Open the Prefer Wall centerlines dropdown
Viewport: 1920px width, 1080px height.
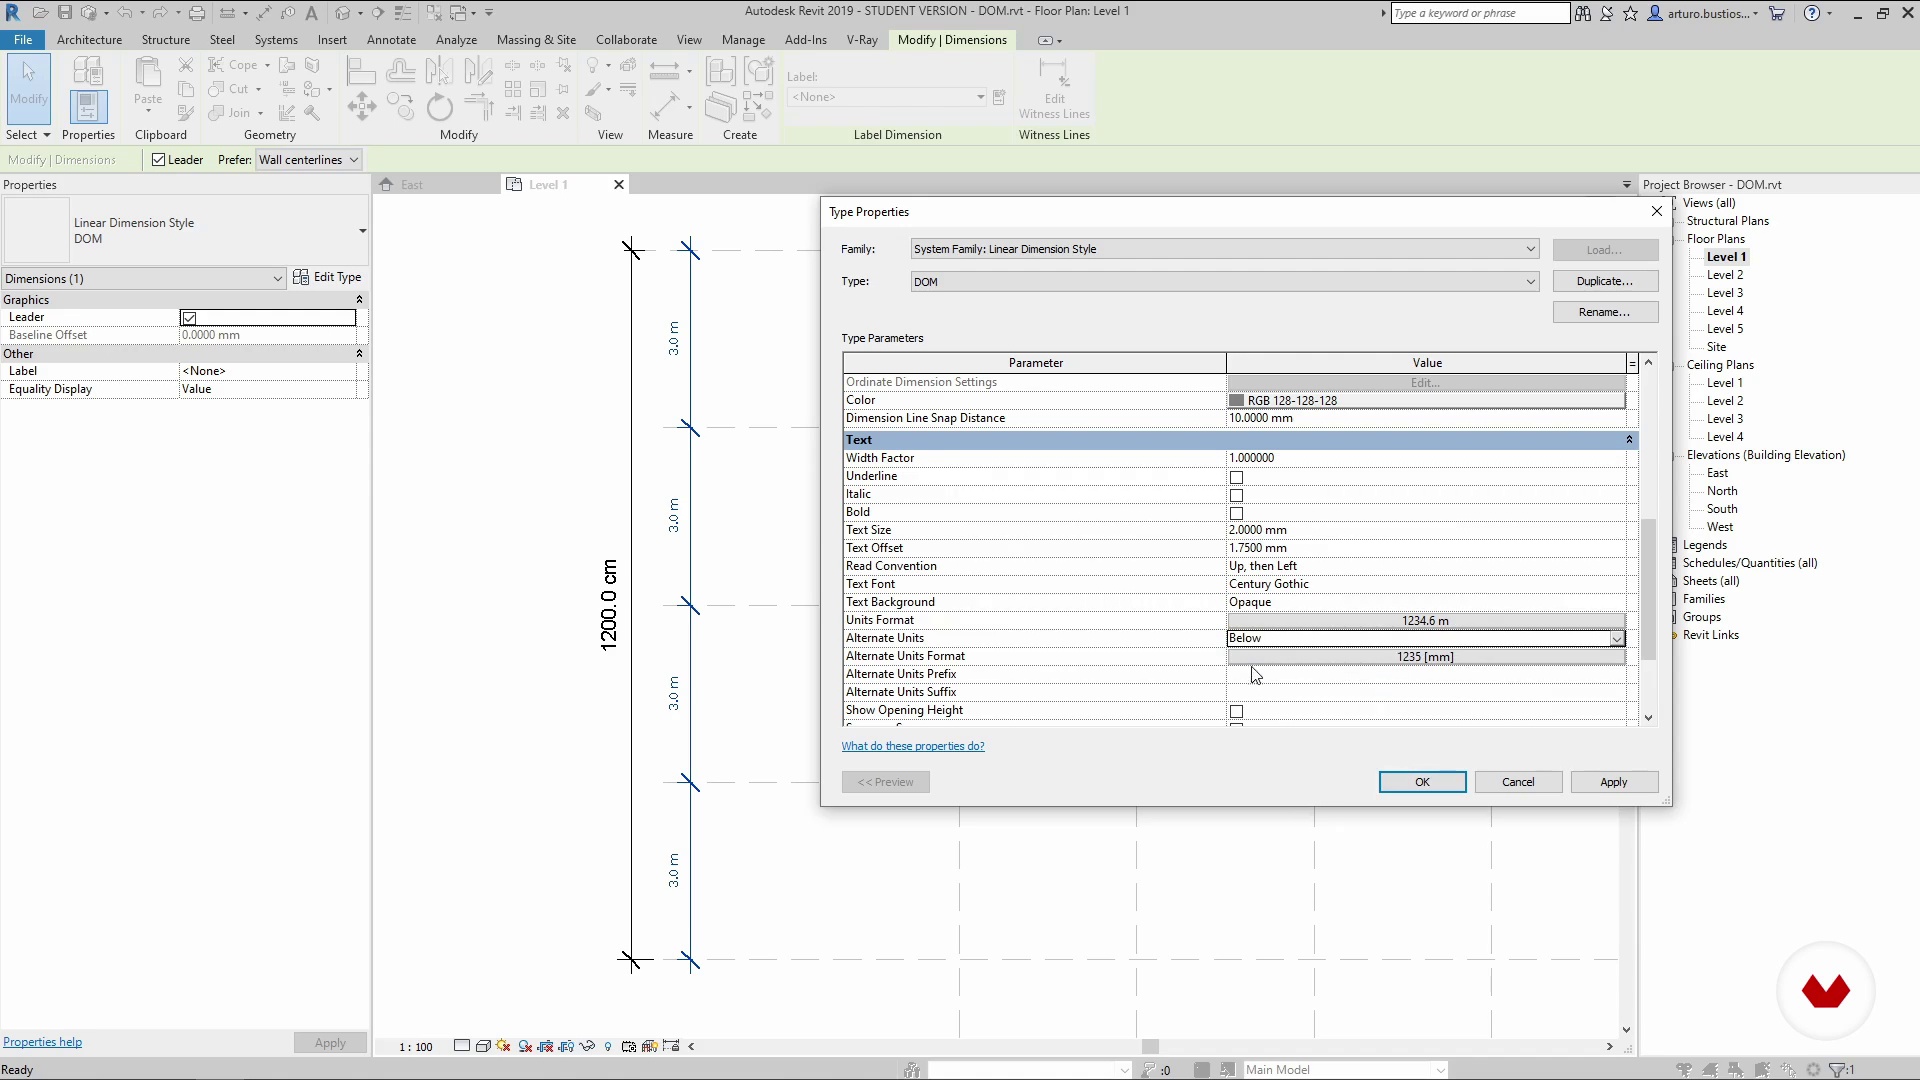coord(308,160)
